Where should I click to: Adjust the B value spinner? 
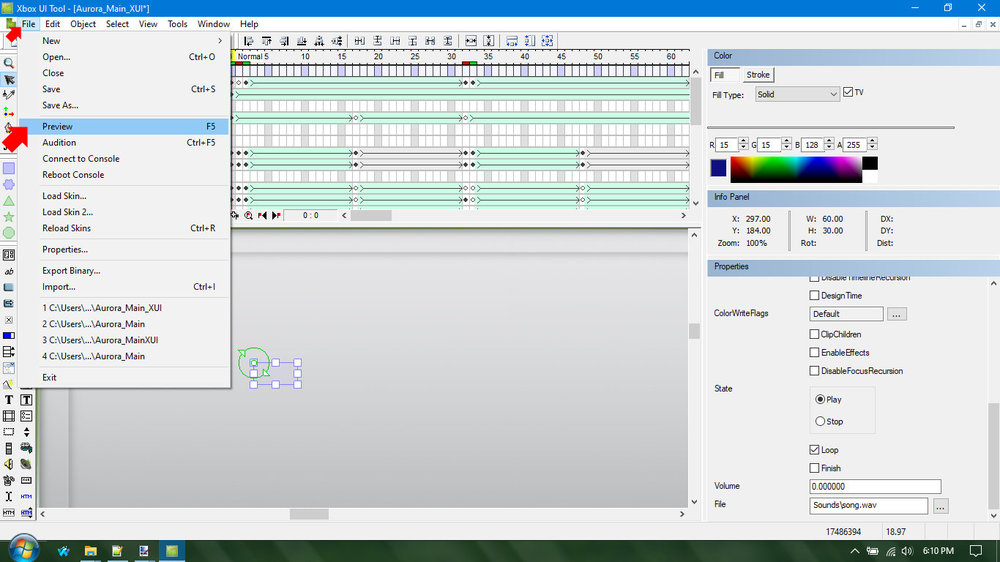829,145
